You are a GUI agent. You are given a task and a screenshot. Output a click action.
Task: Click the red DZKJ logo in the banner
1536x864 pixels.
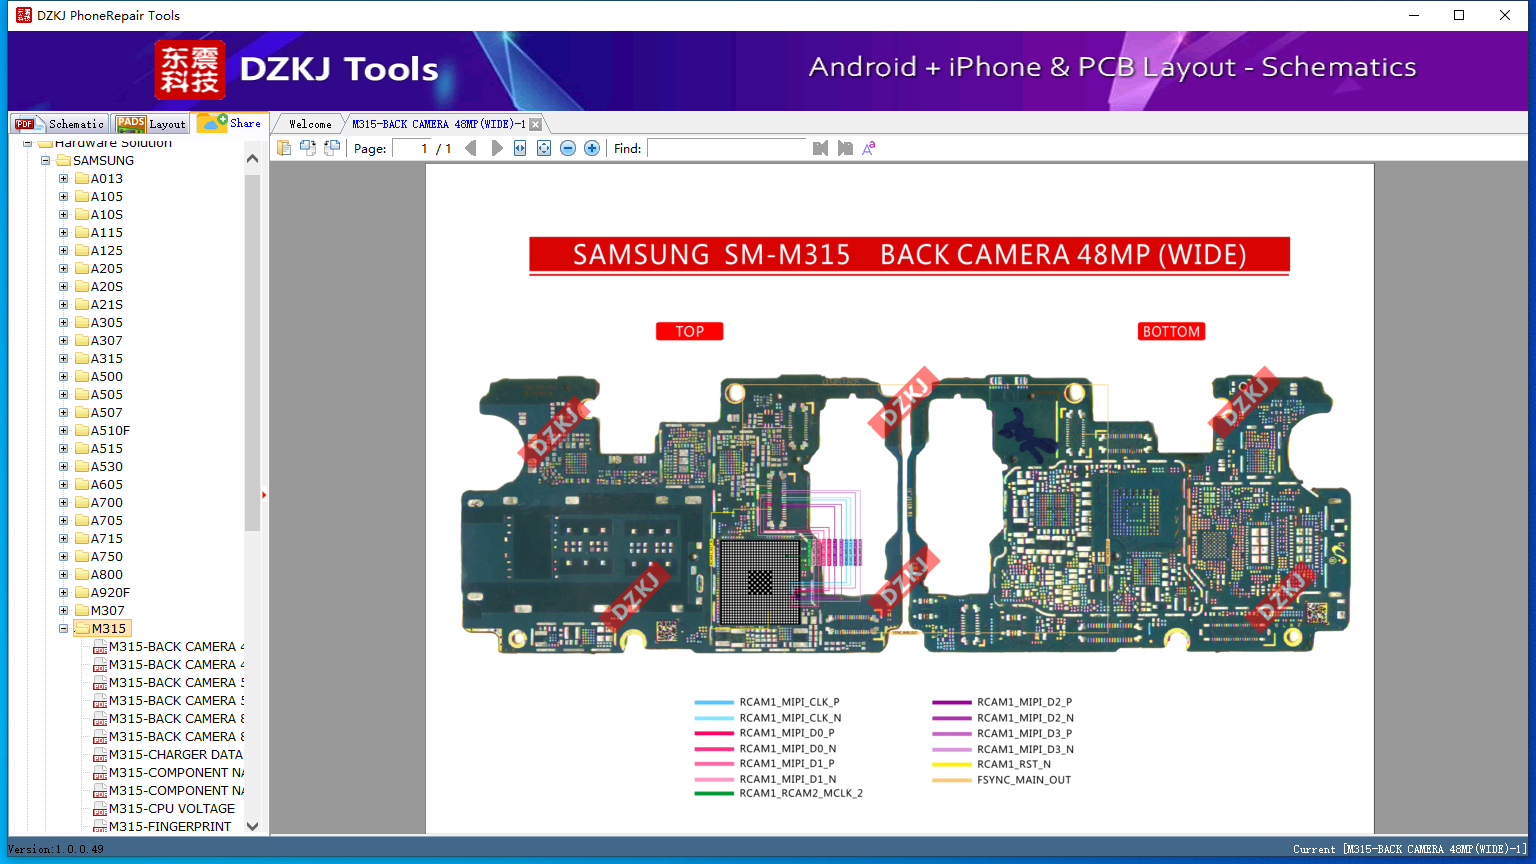coord(190,70)
